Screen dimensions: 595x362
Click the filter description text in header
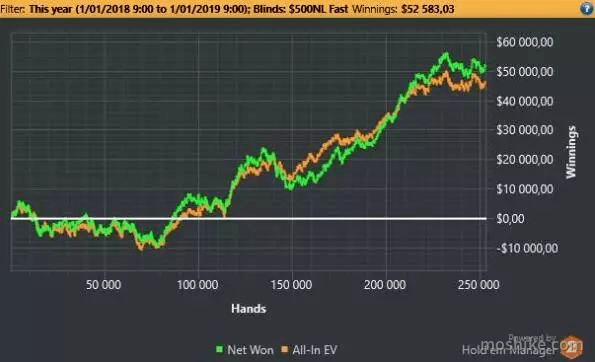pyautogui.click(x=174, y=9)
